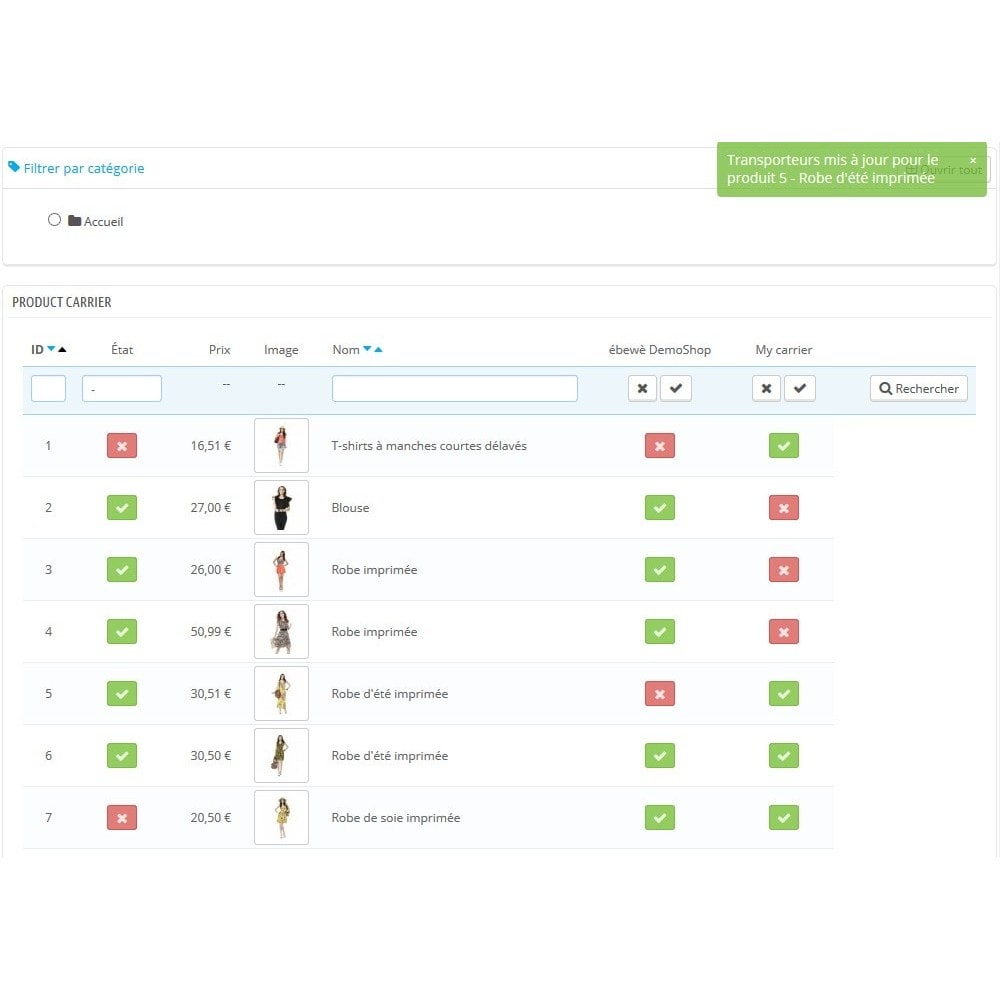Toggle État for product ID 3
Screen dimensions: 1000x1000
(x=122, y=570)
